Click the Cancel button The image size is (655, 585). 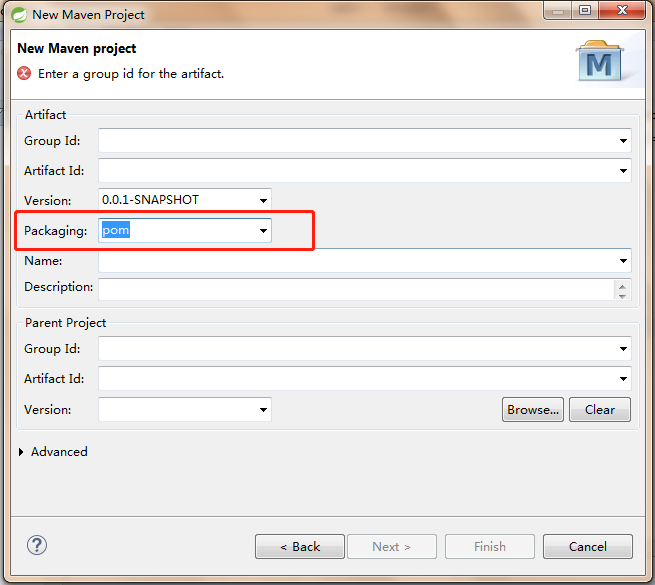click(588, 547)
